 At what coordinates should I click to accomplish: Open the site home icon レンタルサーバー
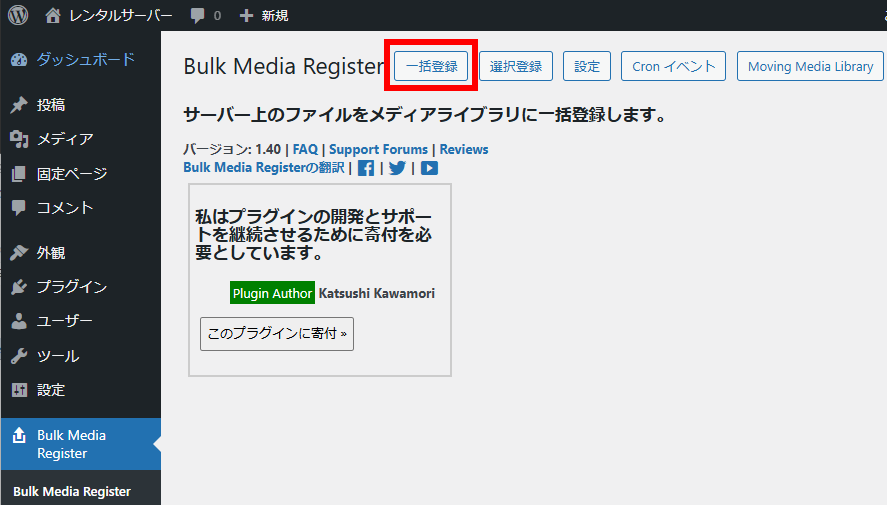click(53, 15)
